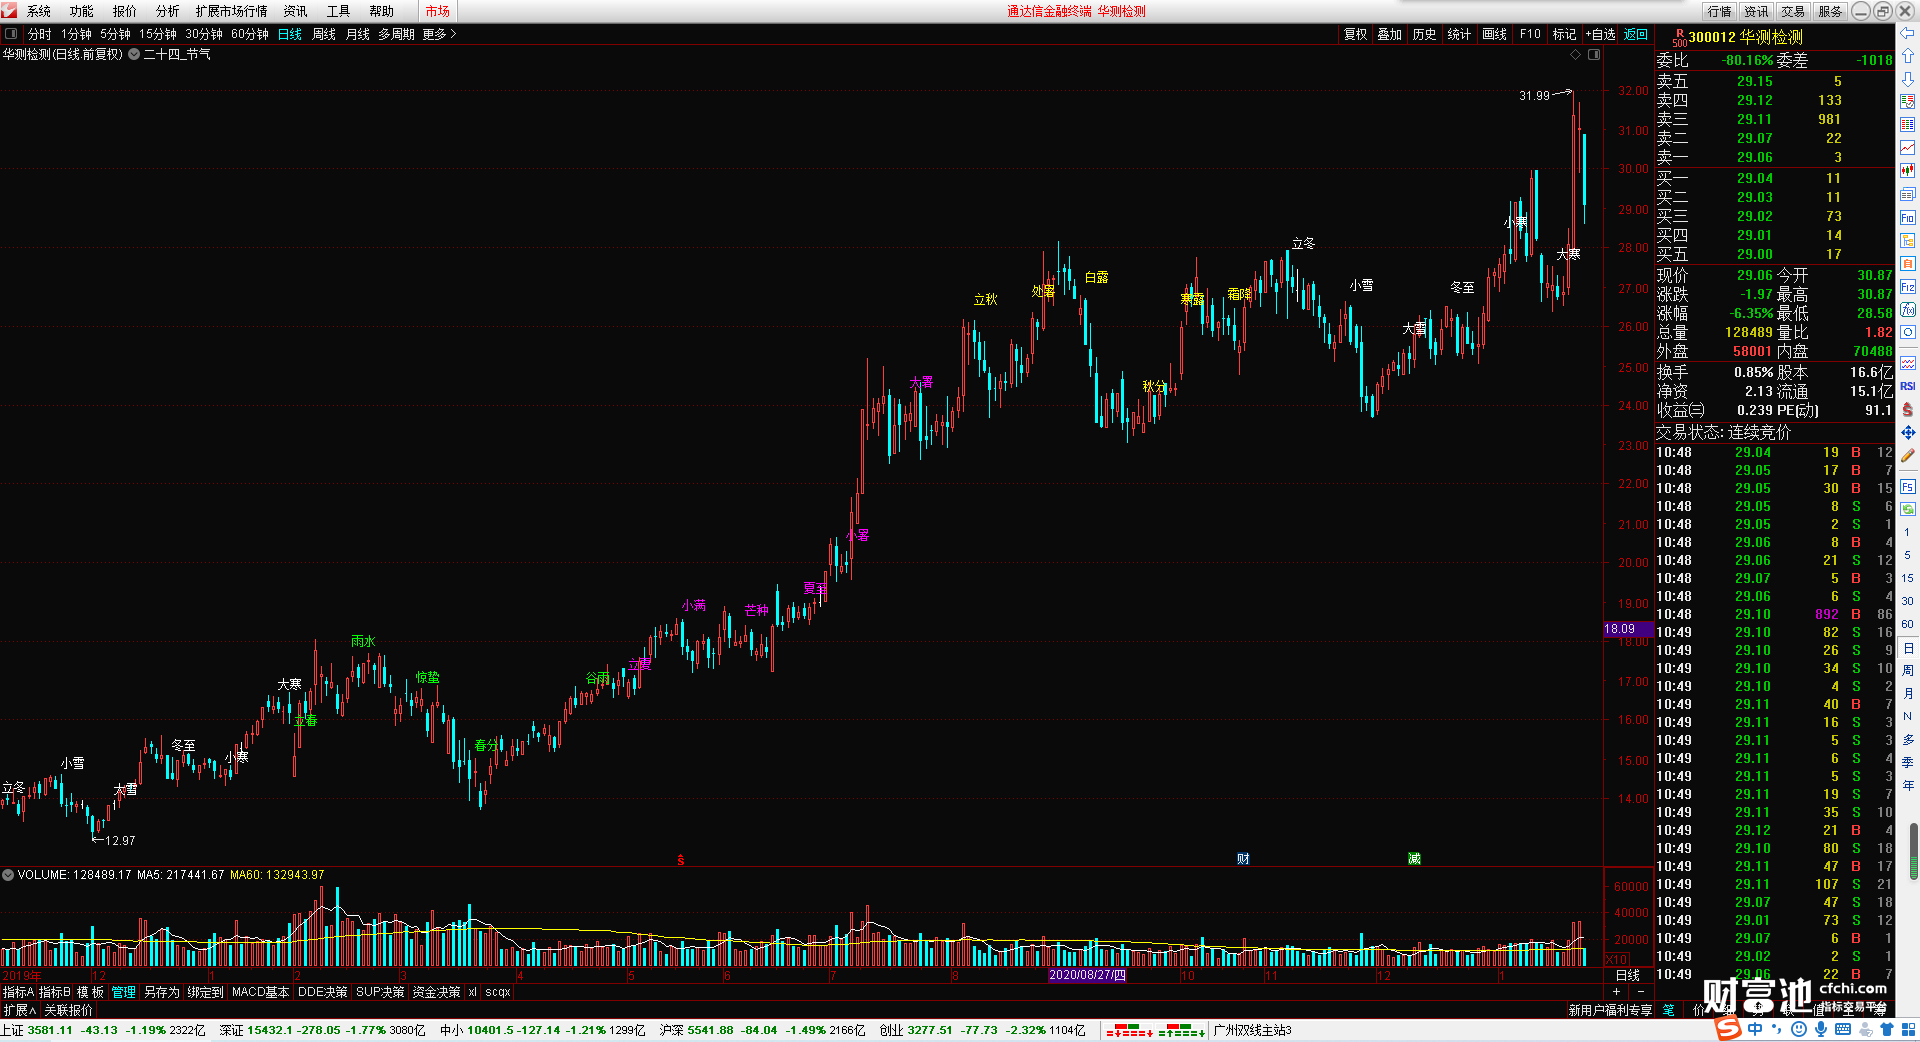The width and height of the screenshot is (1920, 1042).
Task: Click the 另存为 save-as button
Action: pos(162,992)
